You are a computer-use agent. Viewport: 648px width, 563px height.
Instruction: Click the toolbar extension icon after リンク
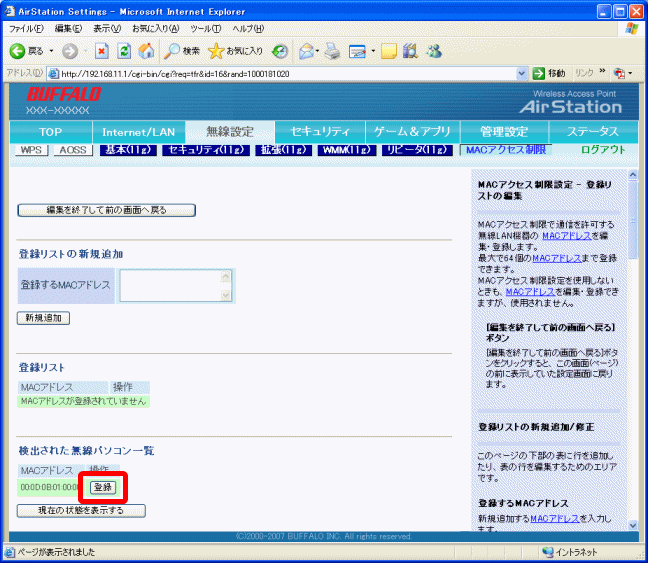[x=619, y=74]
